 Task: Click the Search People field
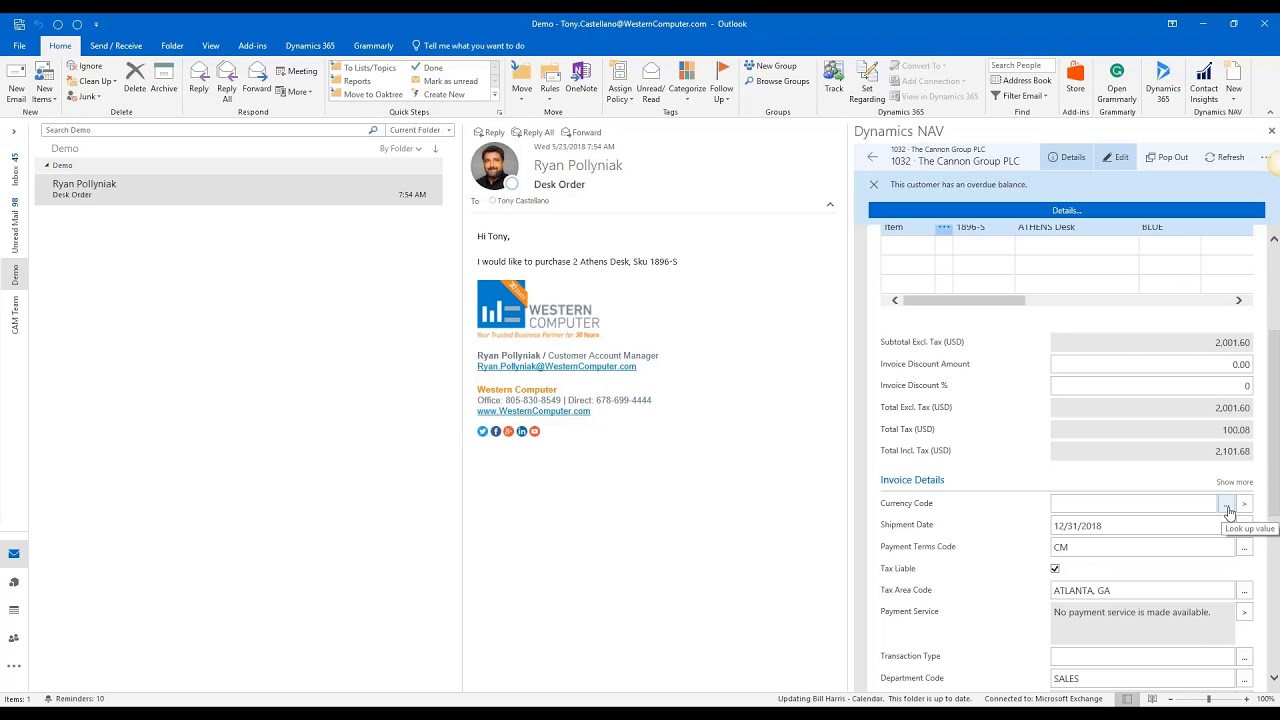[1023, 66]
